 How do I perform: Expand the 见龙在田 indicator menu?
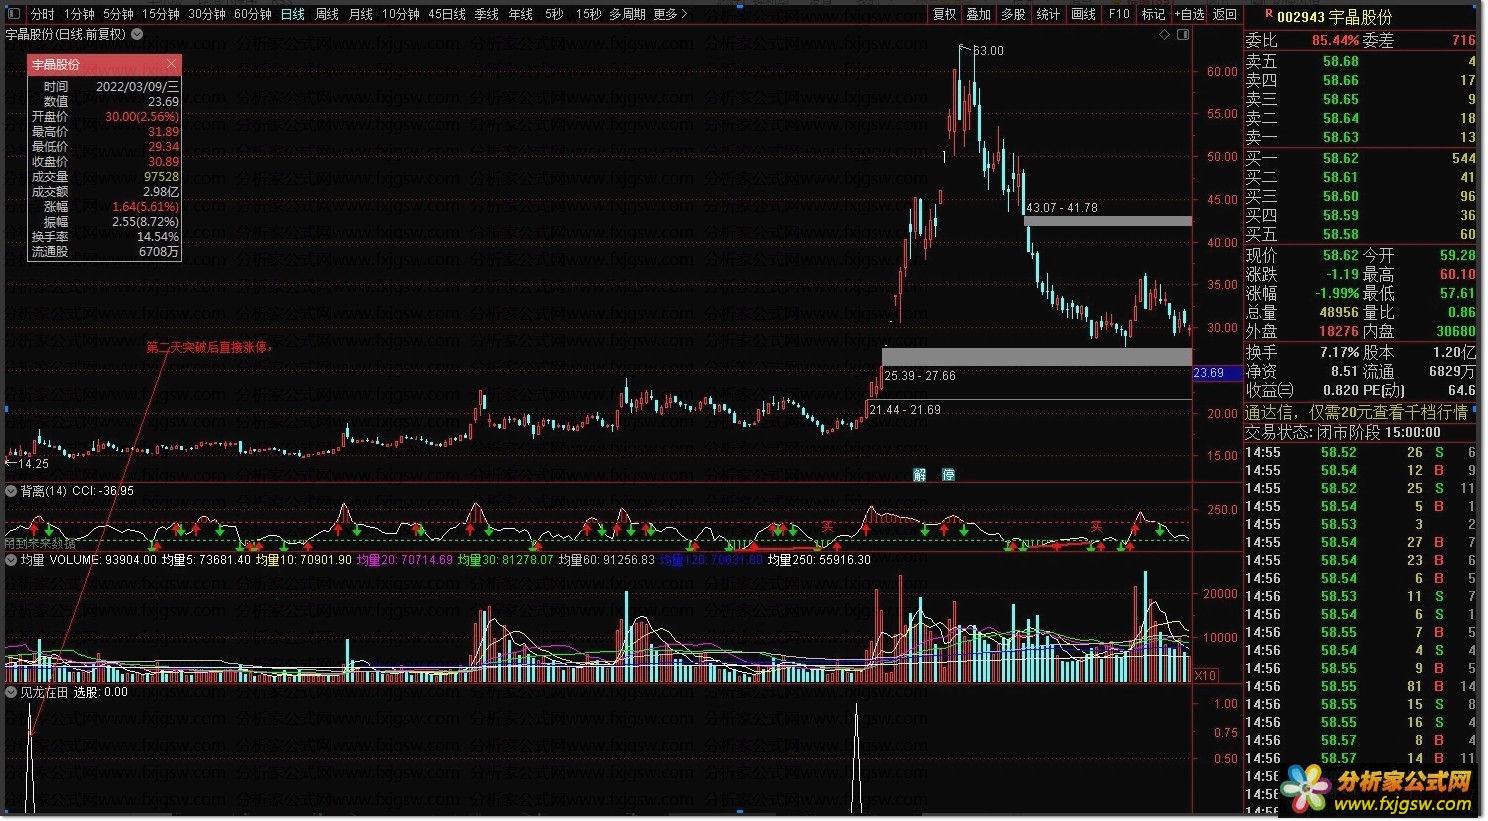click(x=11, y=692)
